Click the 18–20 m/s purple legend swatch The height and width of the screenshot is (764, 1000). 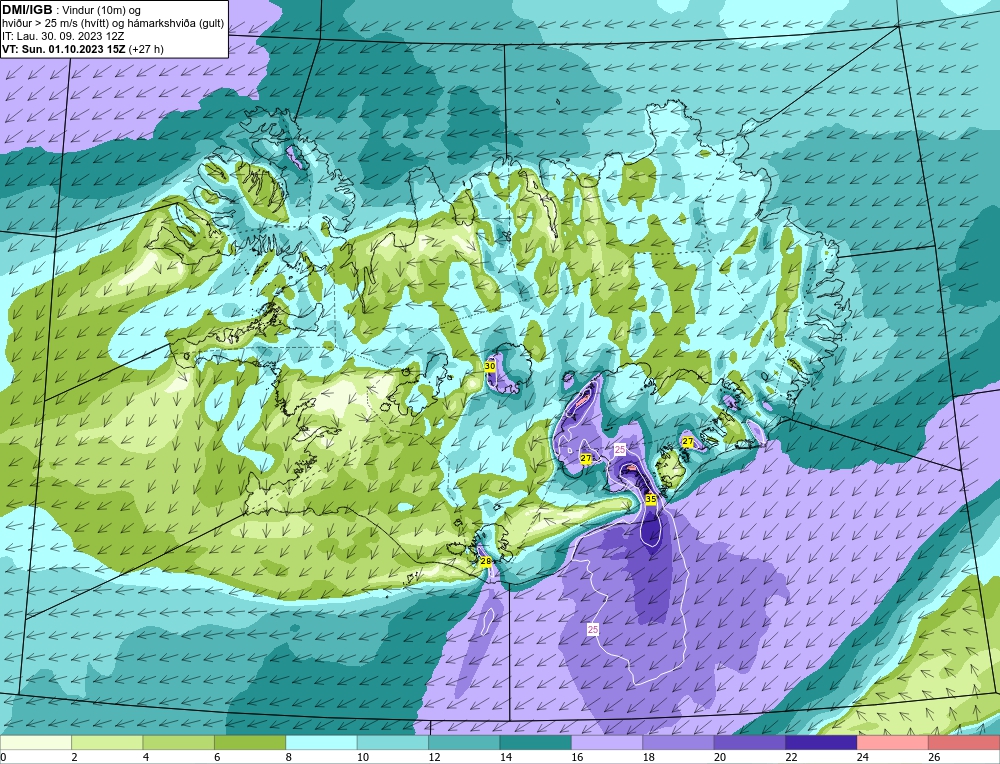point(679,742)
